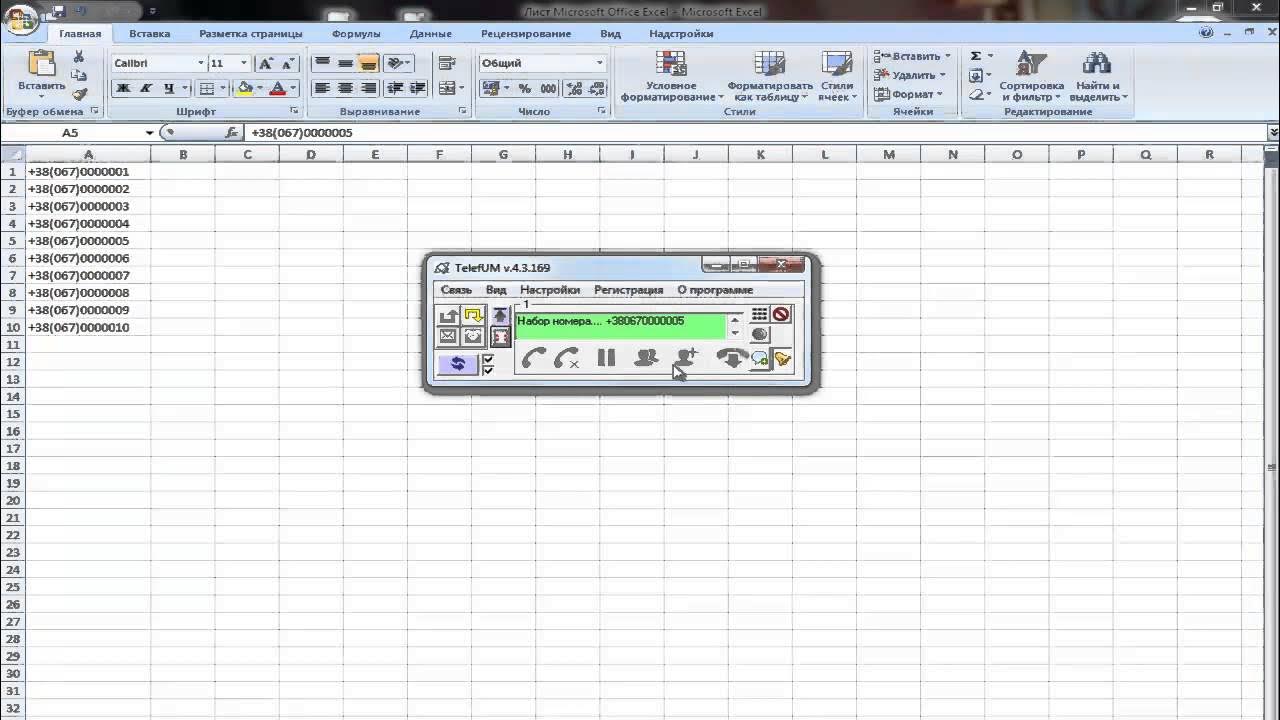Image resolution: width=1280 pixels, height=720 pixels.
Task: Open the Общий number format dropdown
Action: (x=600, y=63)
